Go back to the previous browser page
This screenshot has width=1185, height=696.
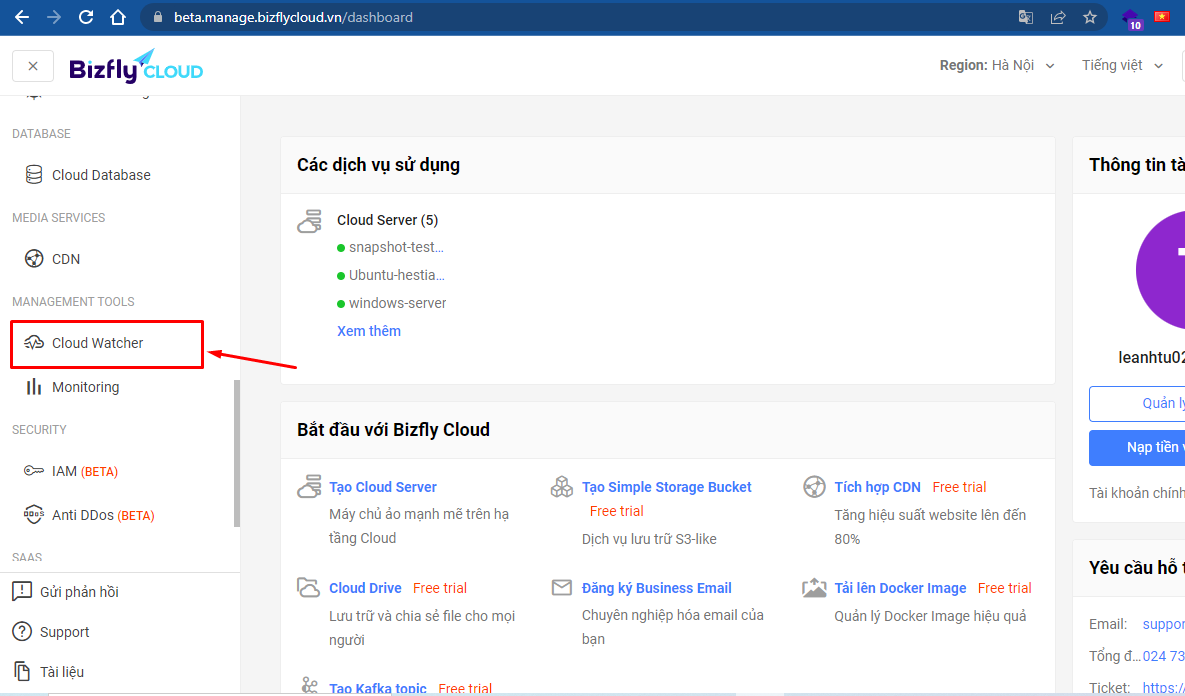22,17
